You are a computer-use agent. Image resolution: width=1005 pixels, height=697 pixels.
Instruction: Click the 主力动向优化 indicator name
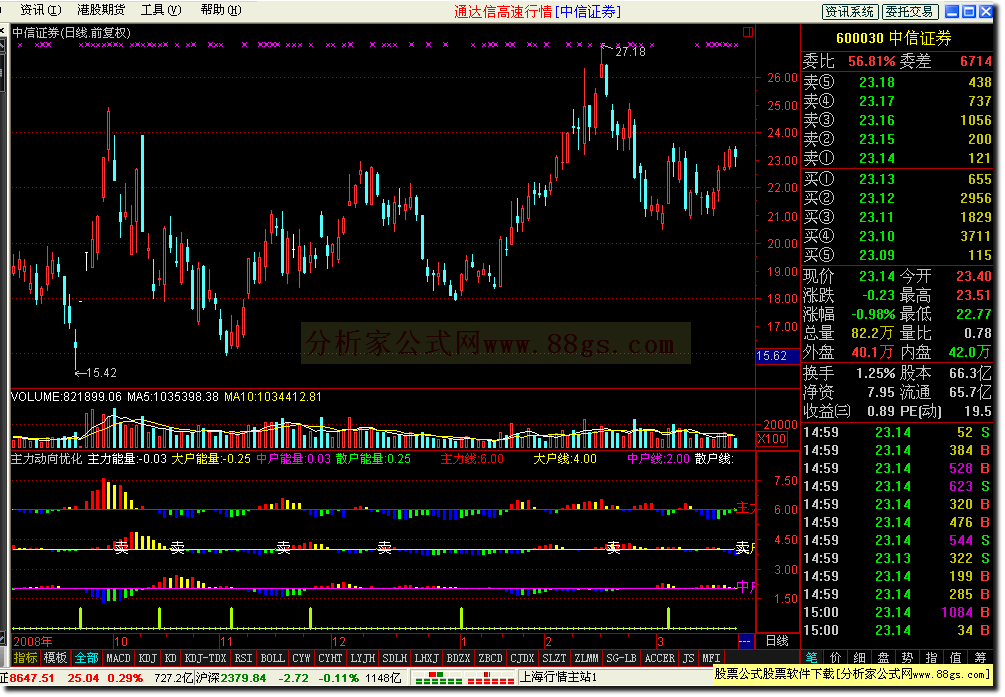(x=47, y=459)
